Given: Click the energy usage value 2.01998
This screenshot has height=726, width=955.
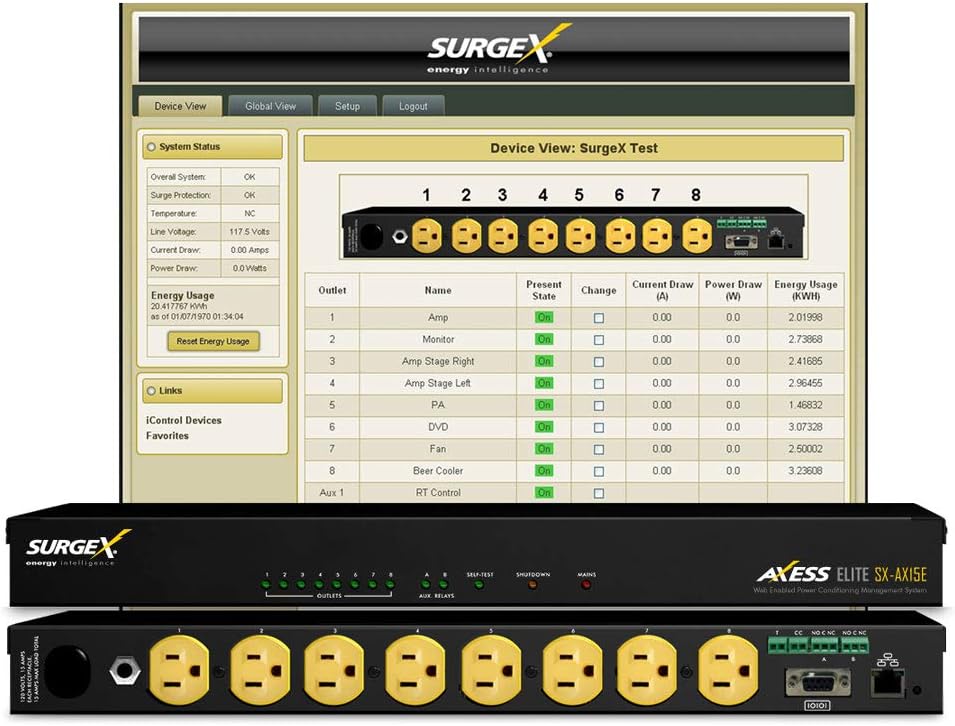Looking at the screenshot, I should tap(805, 317).
